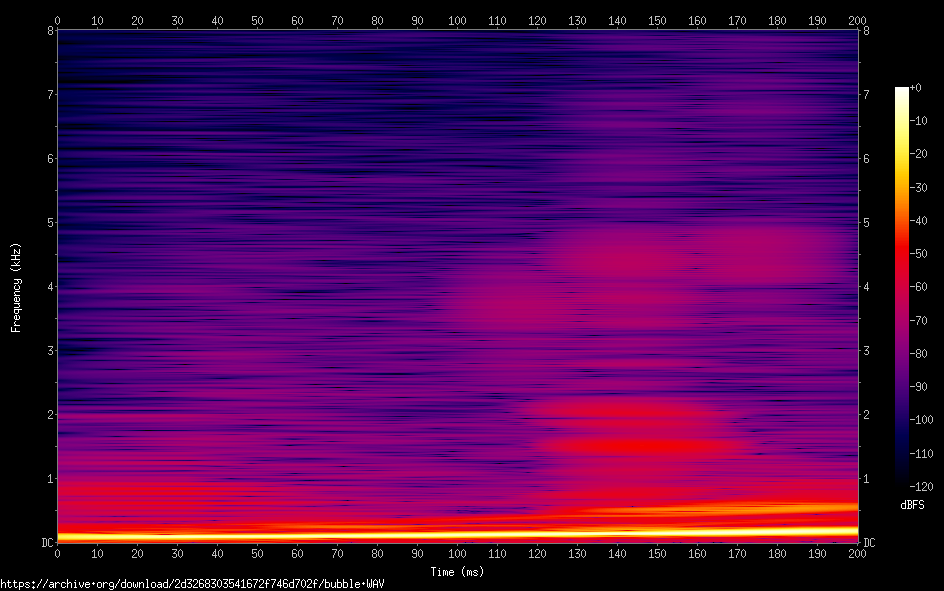Click the 150 ms marker on top axis

coord(657,19)
